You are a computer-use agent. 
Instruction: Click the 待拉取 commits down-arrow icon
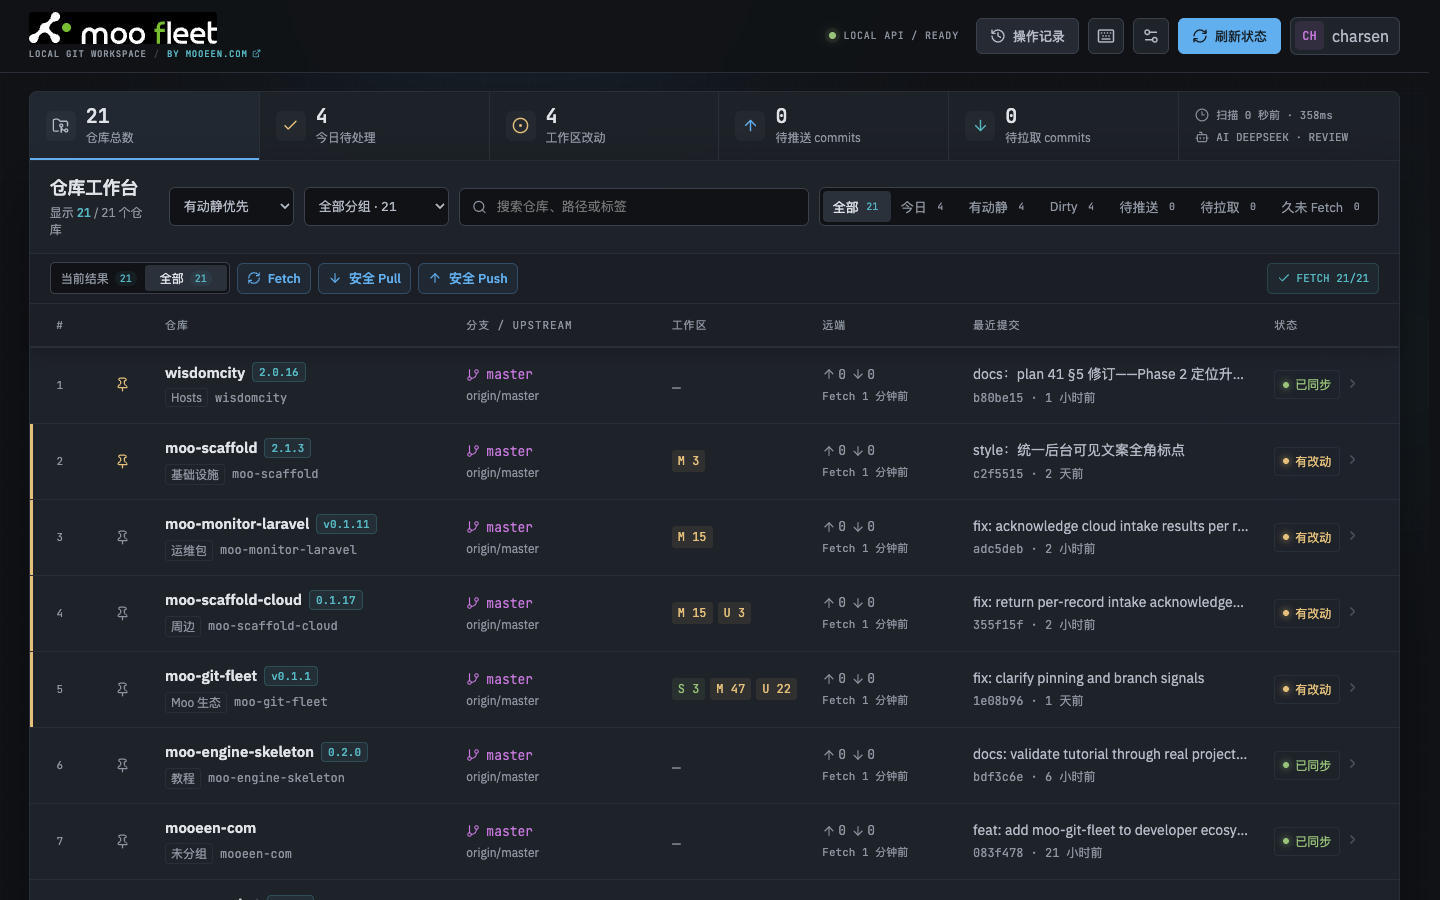click(x=980, y=126)
